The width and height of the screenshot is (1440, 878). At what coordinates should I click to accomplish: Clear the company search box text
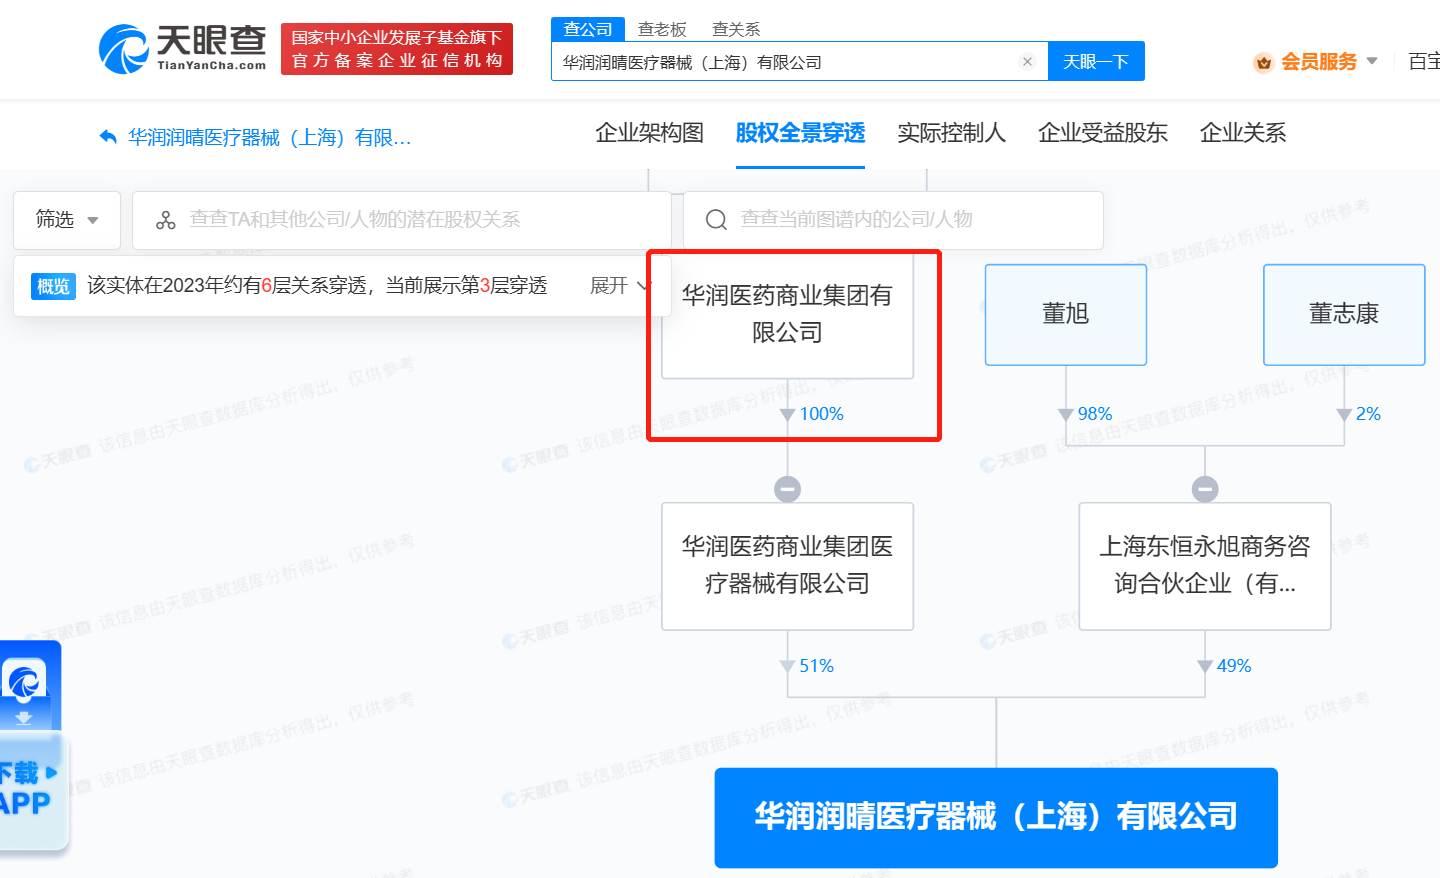pyautogui.click(x=1027, y=61)
